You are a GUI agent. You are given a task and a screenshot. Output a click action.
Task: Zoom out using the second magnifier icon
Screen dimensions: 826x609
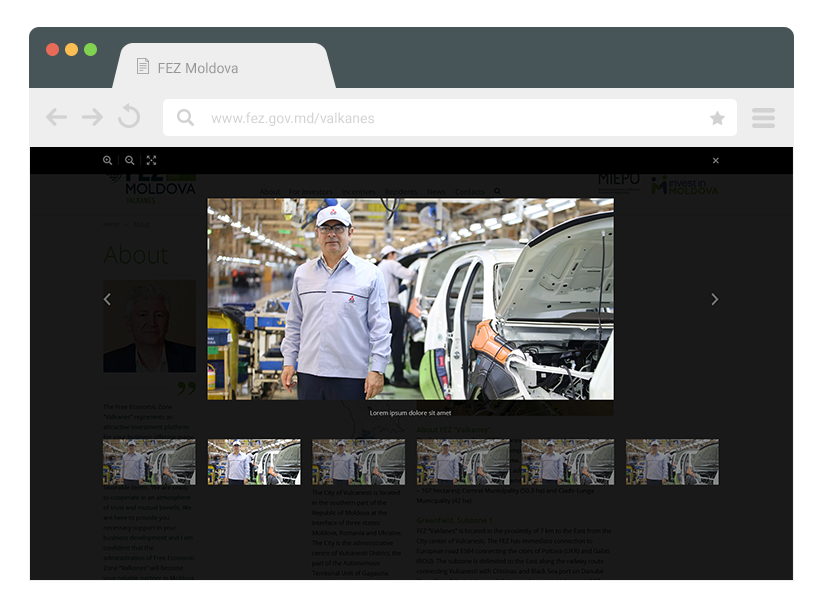[130, 160]
